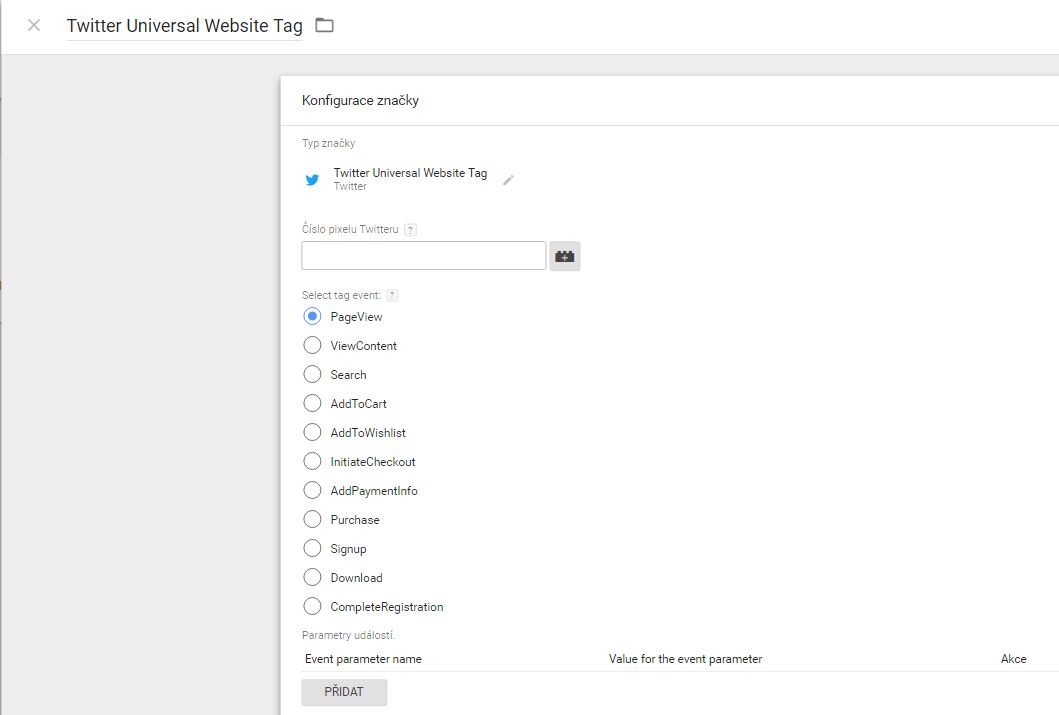Edit the tag name Twitter Universal Website Tag

(x=184, y=26)
